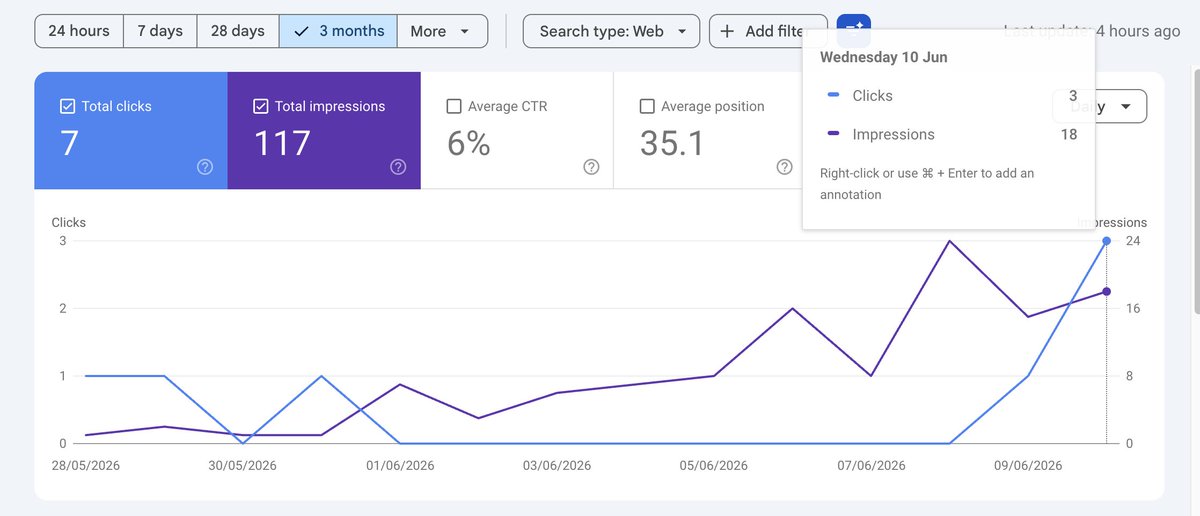
Task: Open help icon on Average position card
Action: 785,167
